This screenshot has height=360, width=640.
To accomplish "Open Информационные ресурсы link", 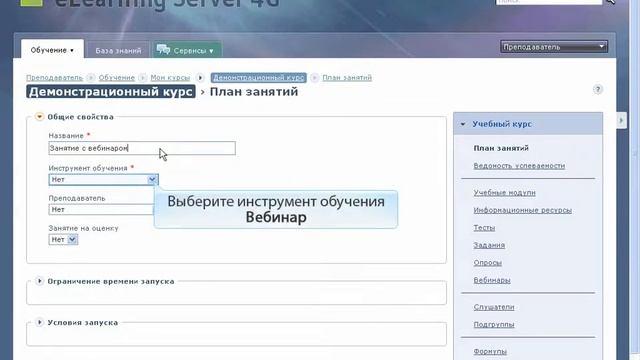I will [522, 210].
